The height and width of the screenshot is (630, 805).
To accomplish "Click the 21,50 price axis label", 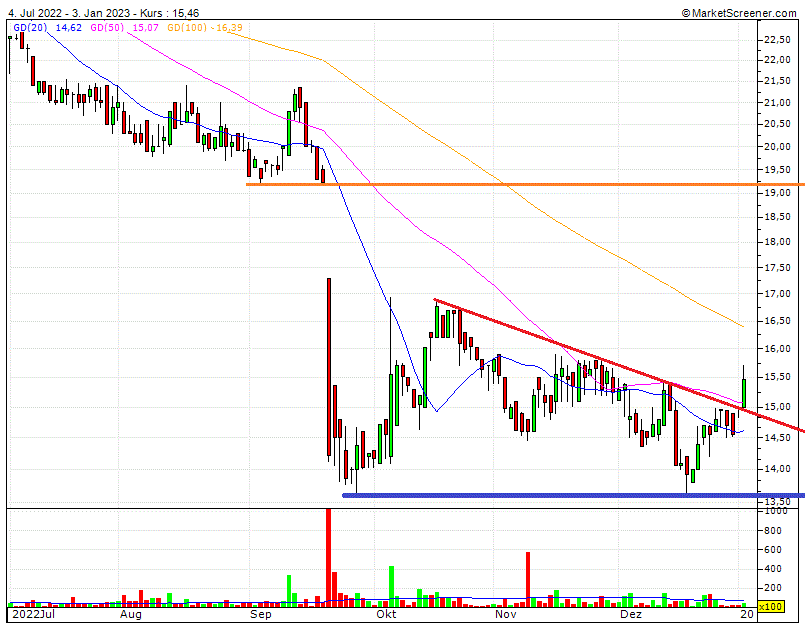I will pos(777,81).
